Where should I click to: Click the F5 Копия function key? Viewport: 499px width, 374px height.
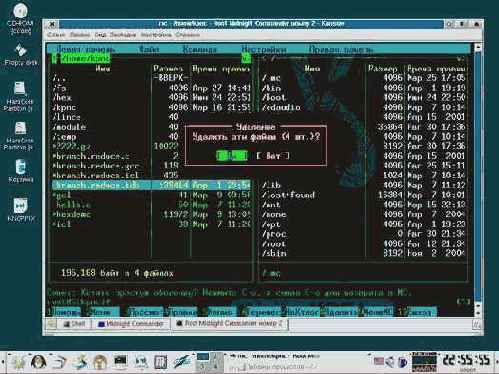point(221,312)
